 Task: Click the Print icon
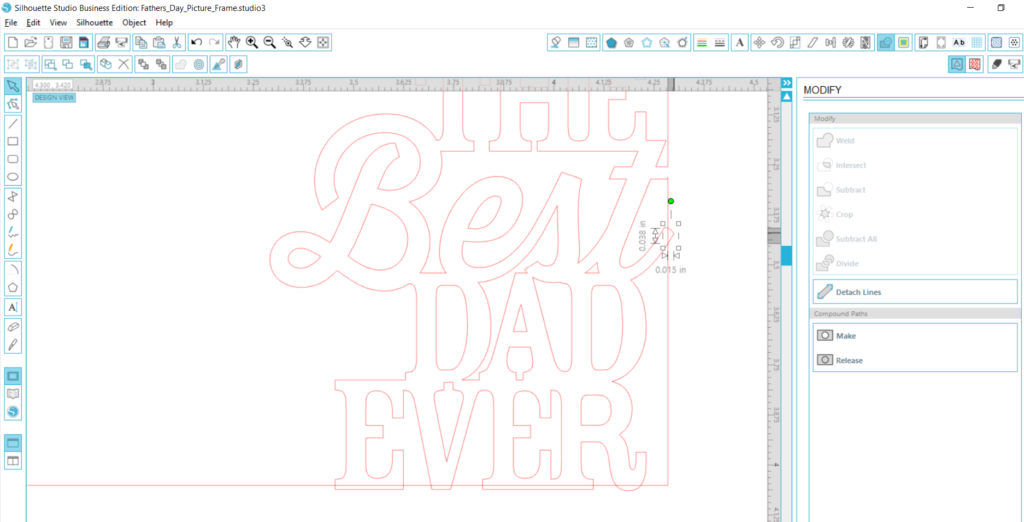102,42
